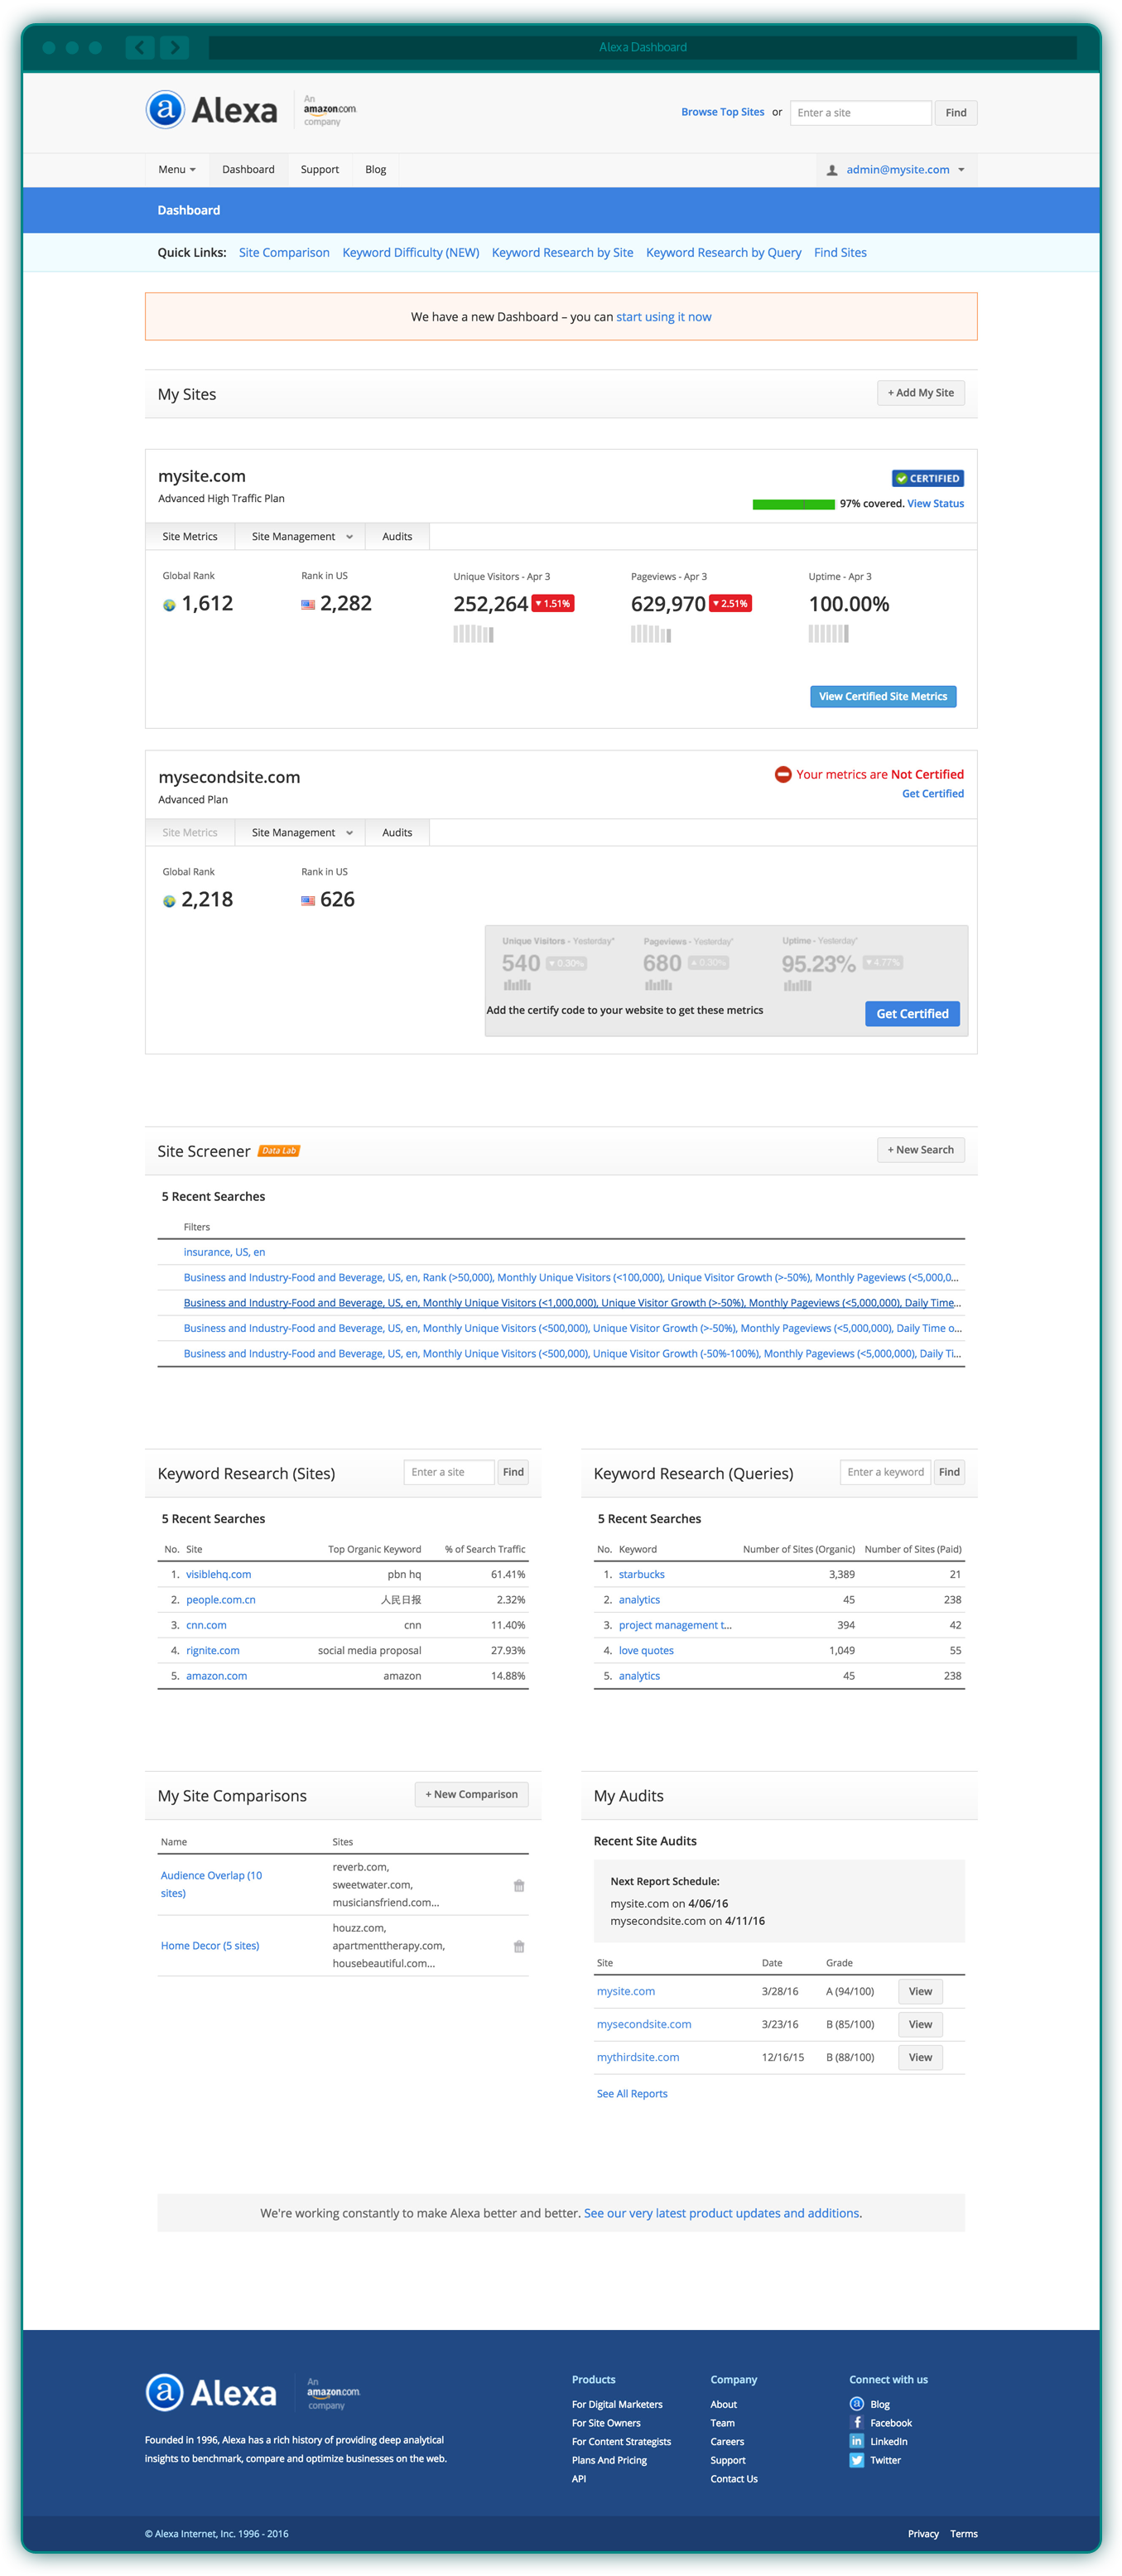
Task: Open the LinkedIn icon in footer
Action: (857, 2441)
